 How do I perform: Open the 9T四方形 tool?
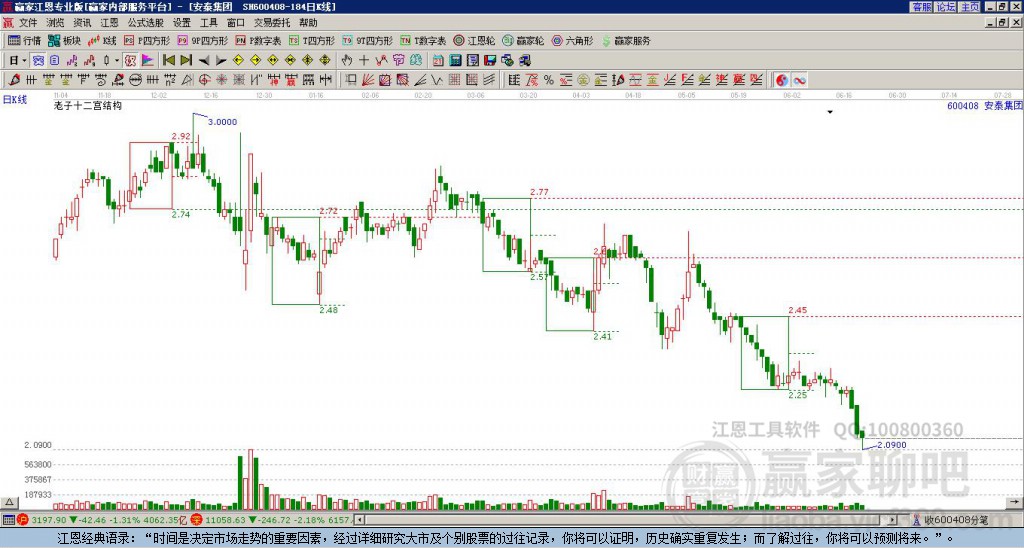click(x=368, y=40)
